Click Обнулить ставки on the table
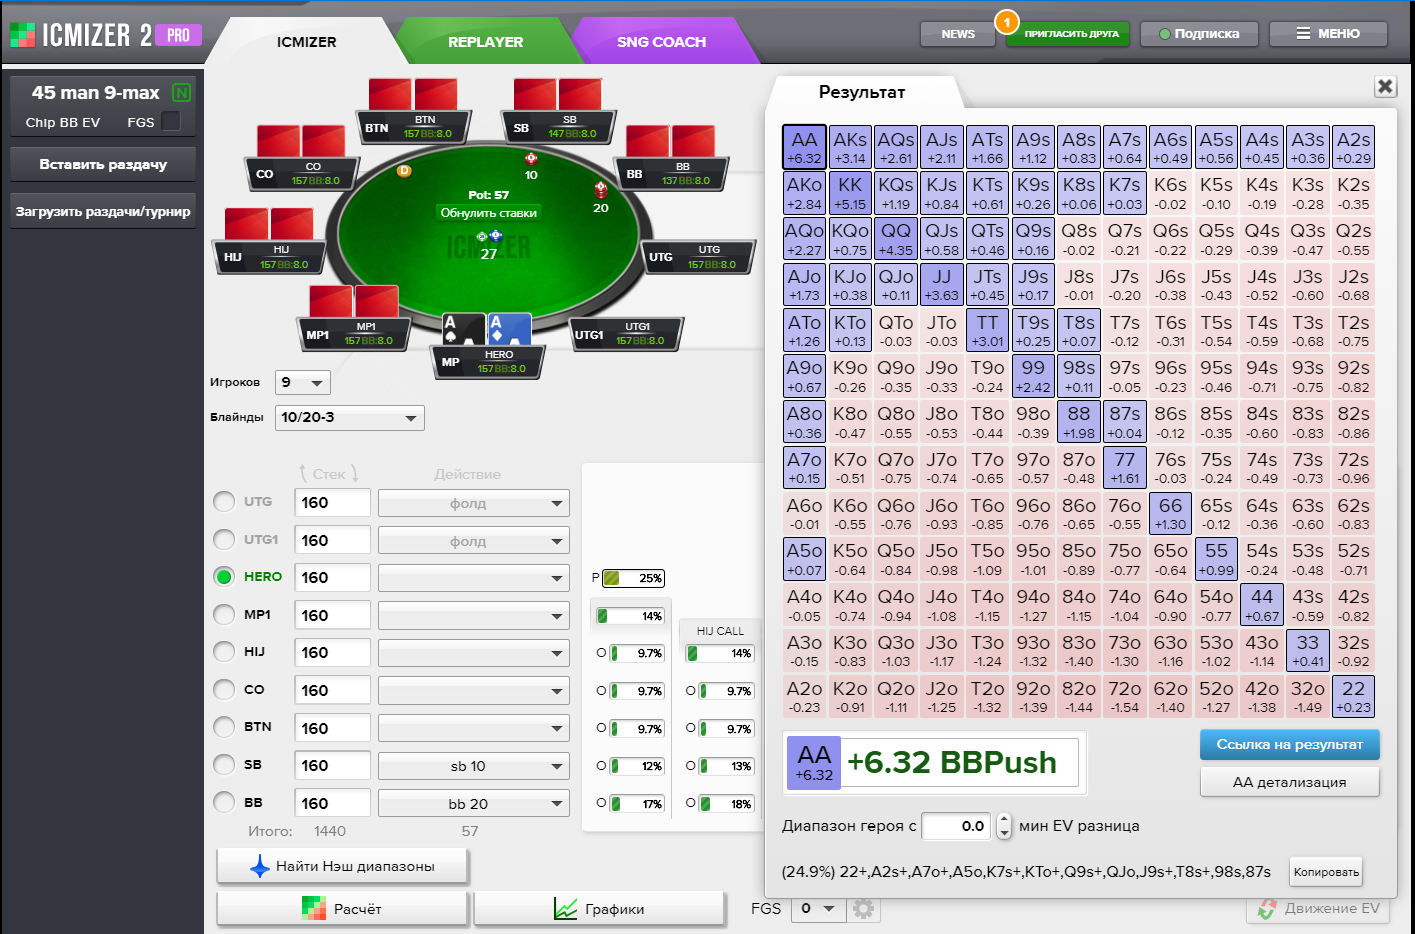Screen dimensions: 1415x934 pyautogui.click(x=488, y=213)
